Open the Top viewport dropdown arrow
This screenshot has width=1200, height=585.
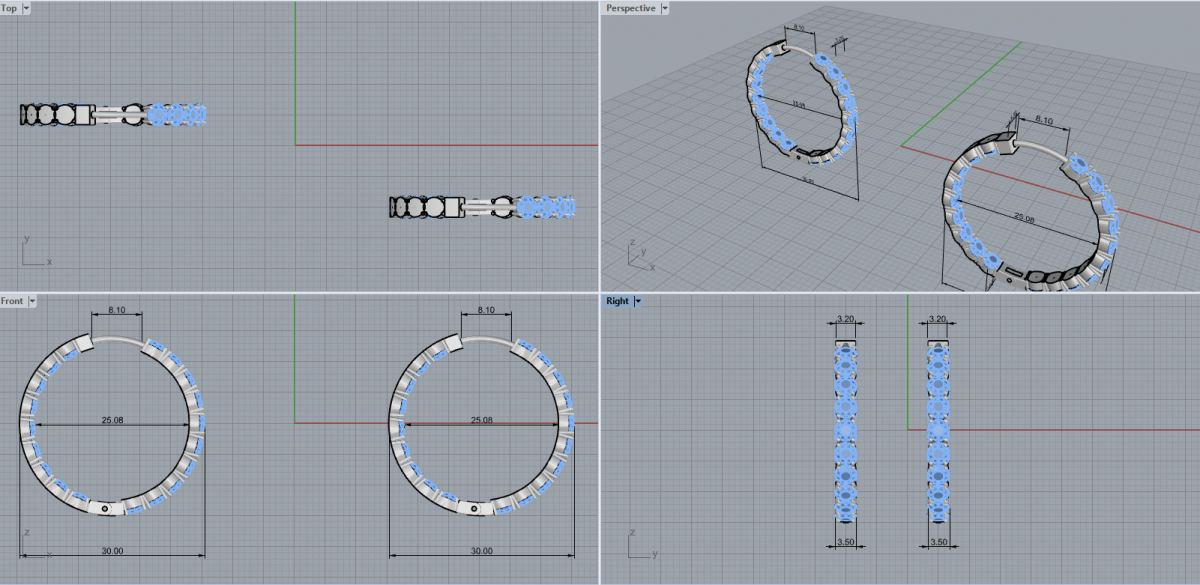tap(26, 8)
